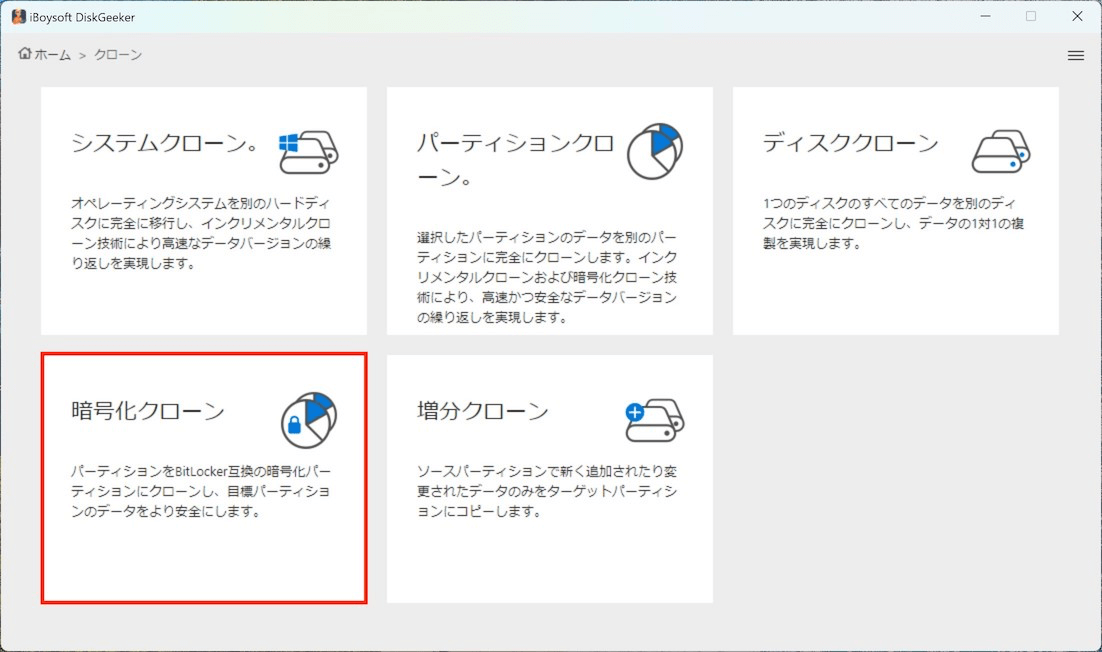1102x652 pixels.
Task: Click the 増分クローン plus disk icon
Action: click(654, 420)
